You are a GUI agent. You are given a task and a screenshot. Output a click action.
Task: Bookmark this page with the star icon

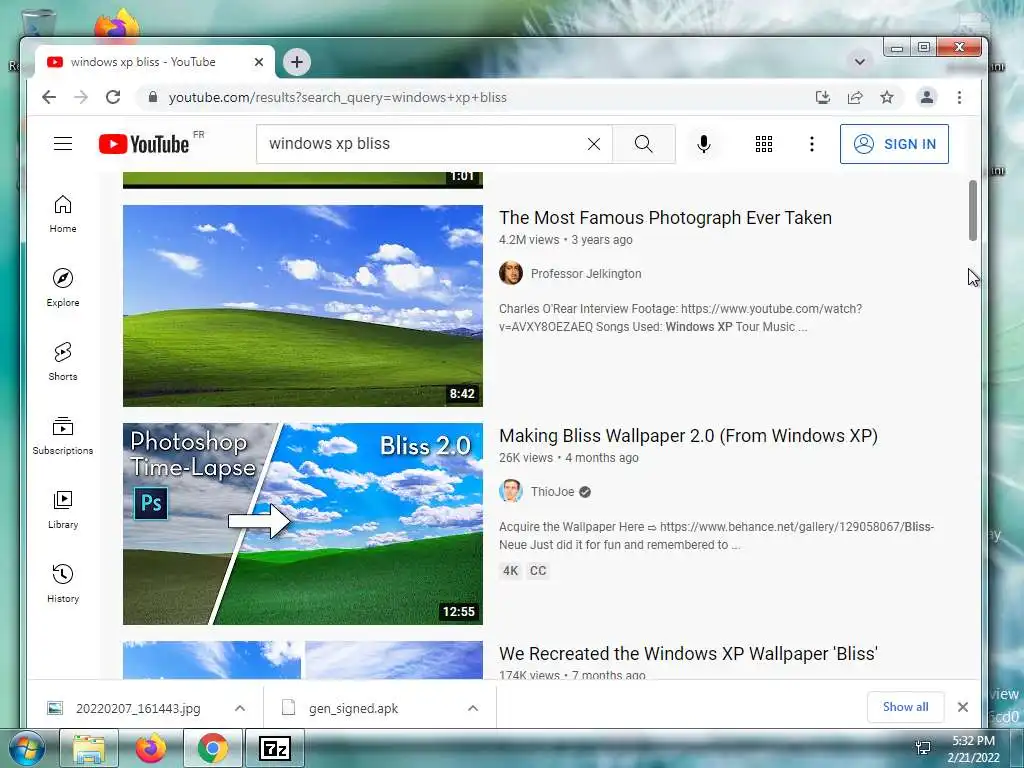click(887, 97)
